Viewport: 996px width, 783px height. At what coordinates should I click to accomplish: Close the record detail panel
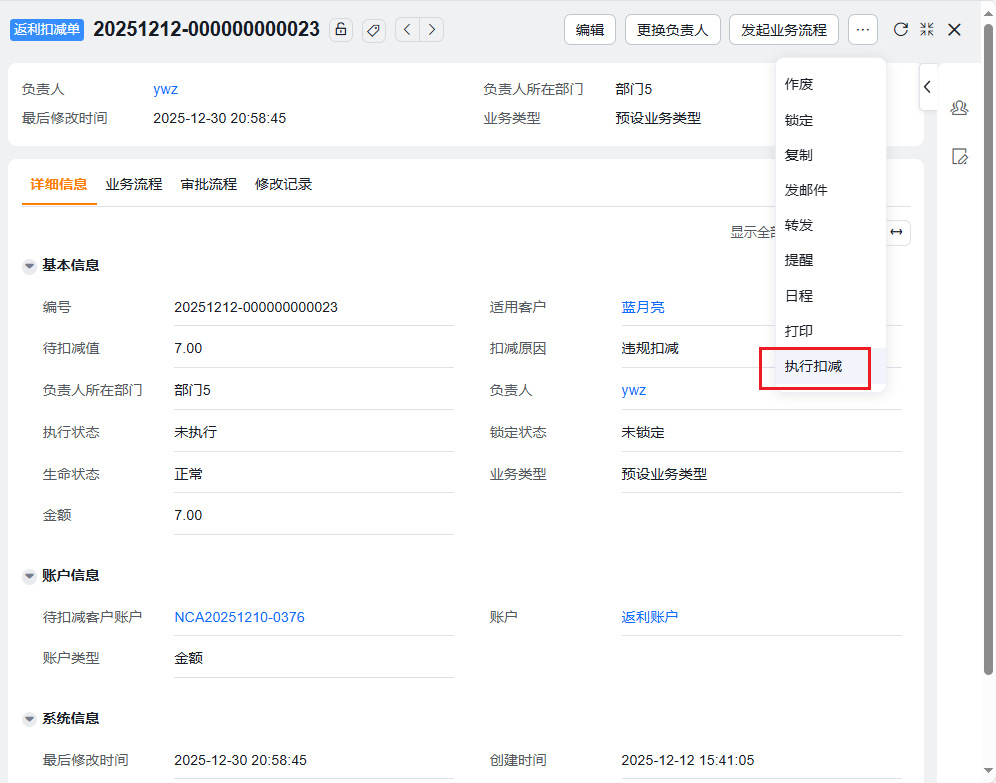tap(954, 30)
